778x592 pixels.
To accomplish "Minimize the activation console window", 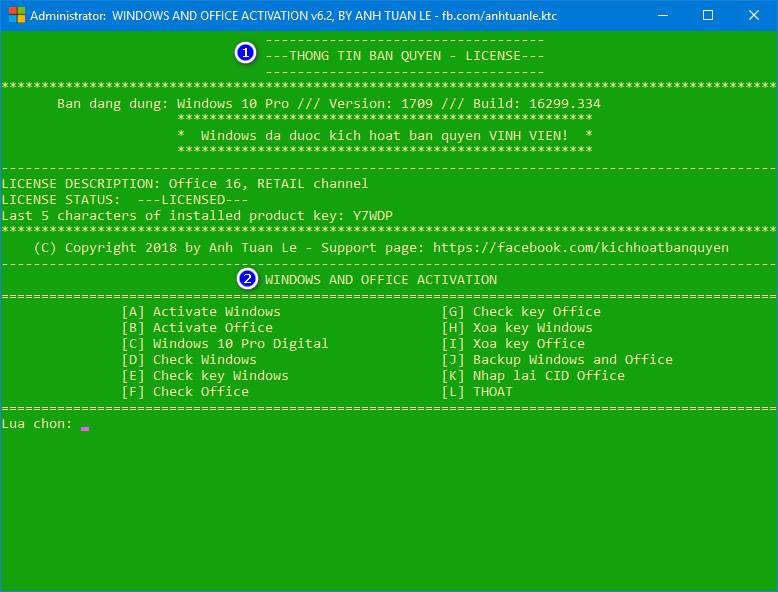I will pyautogui.click(x=662, y=15).
